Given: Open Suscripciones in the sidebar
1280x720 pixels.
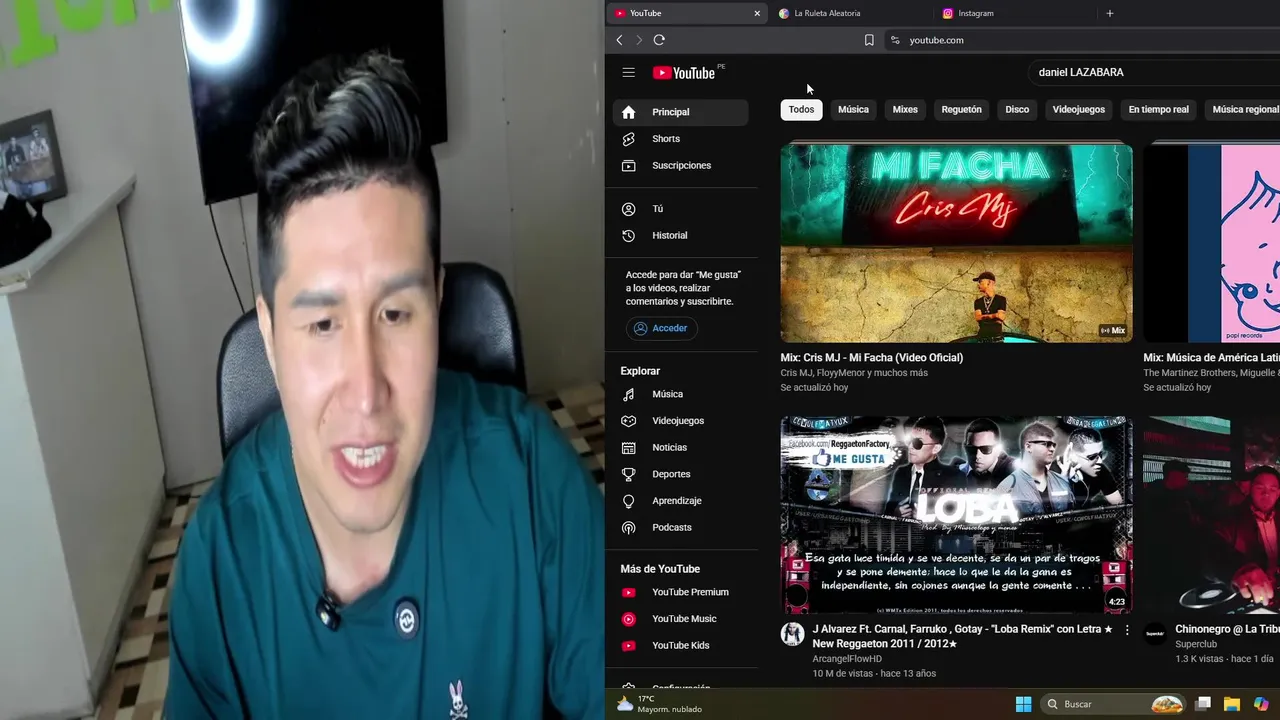Looking at the screenshot, I should tap(680, 165).
